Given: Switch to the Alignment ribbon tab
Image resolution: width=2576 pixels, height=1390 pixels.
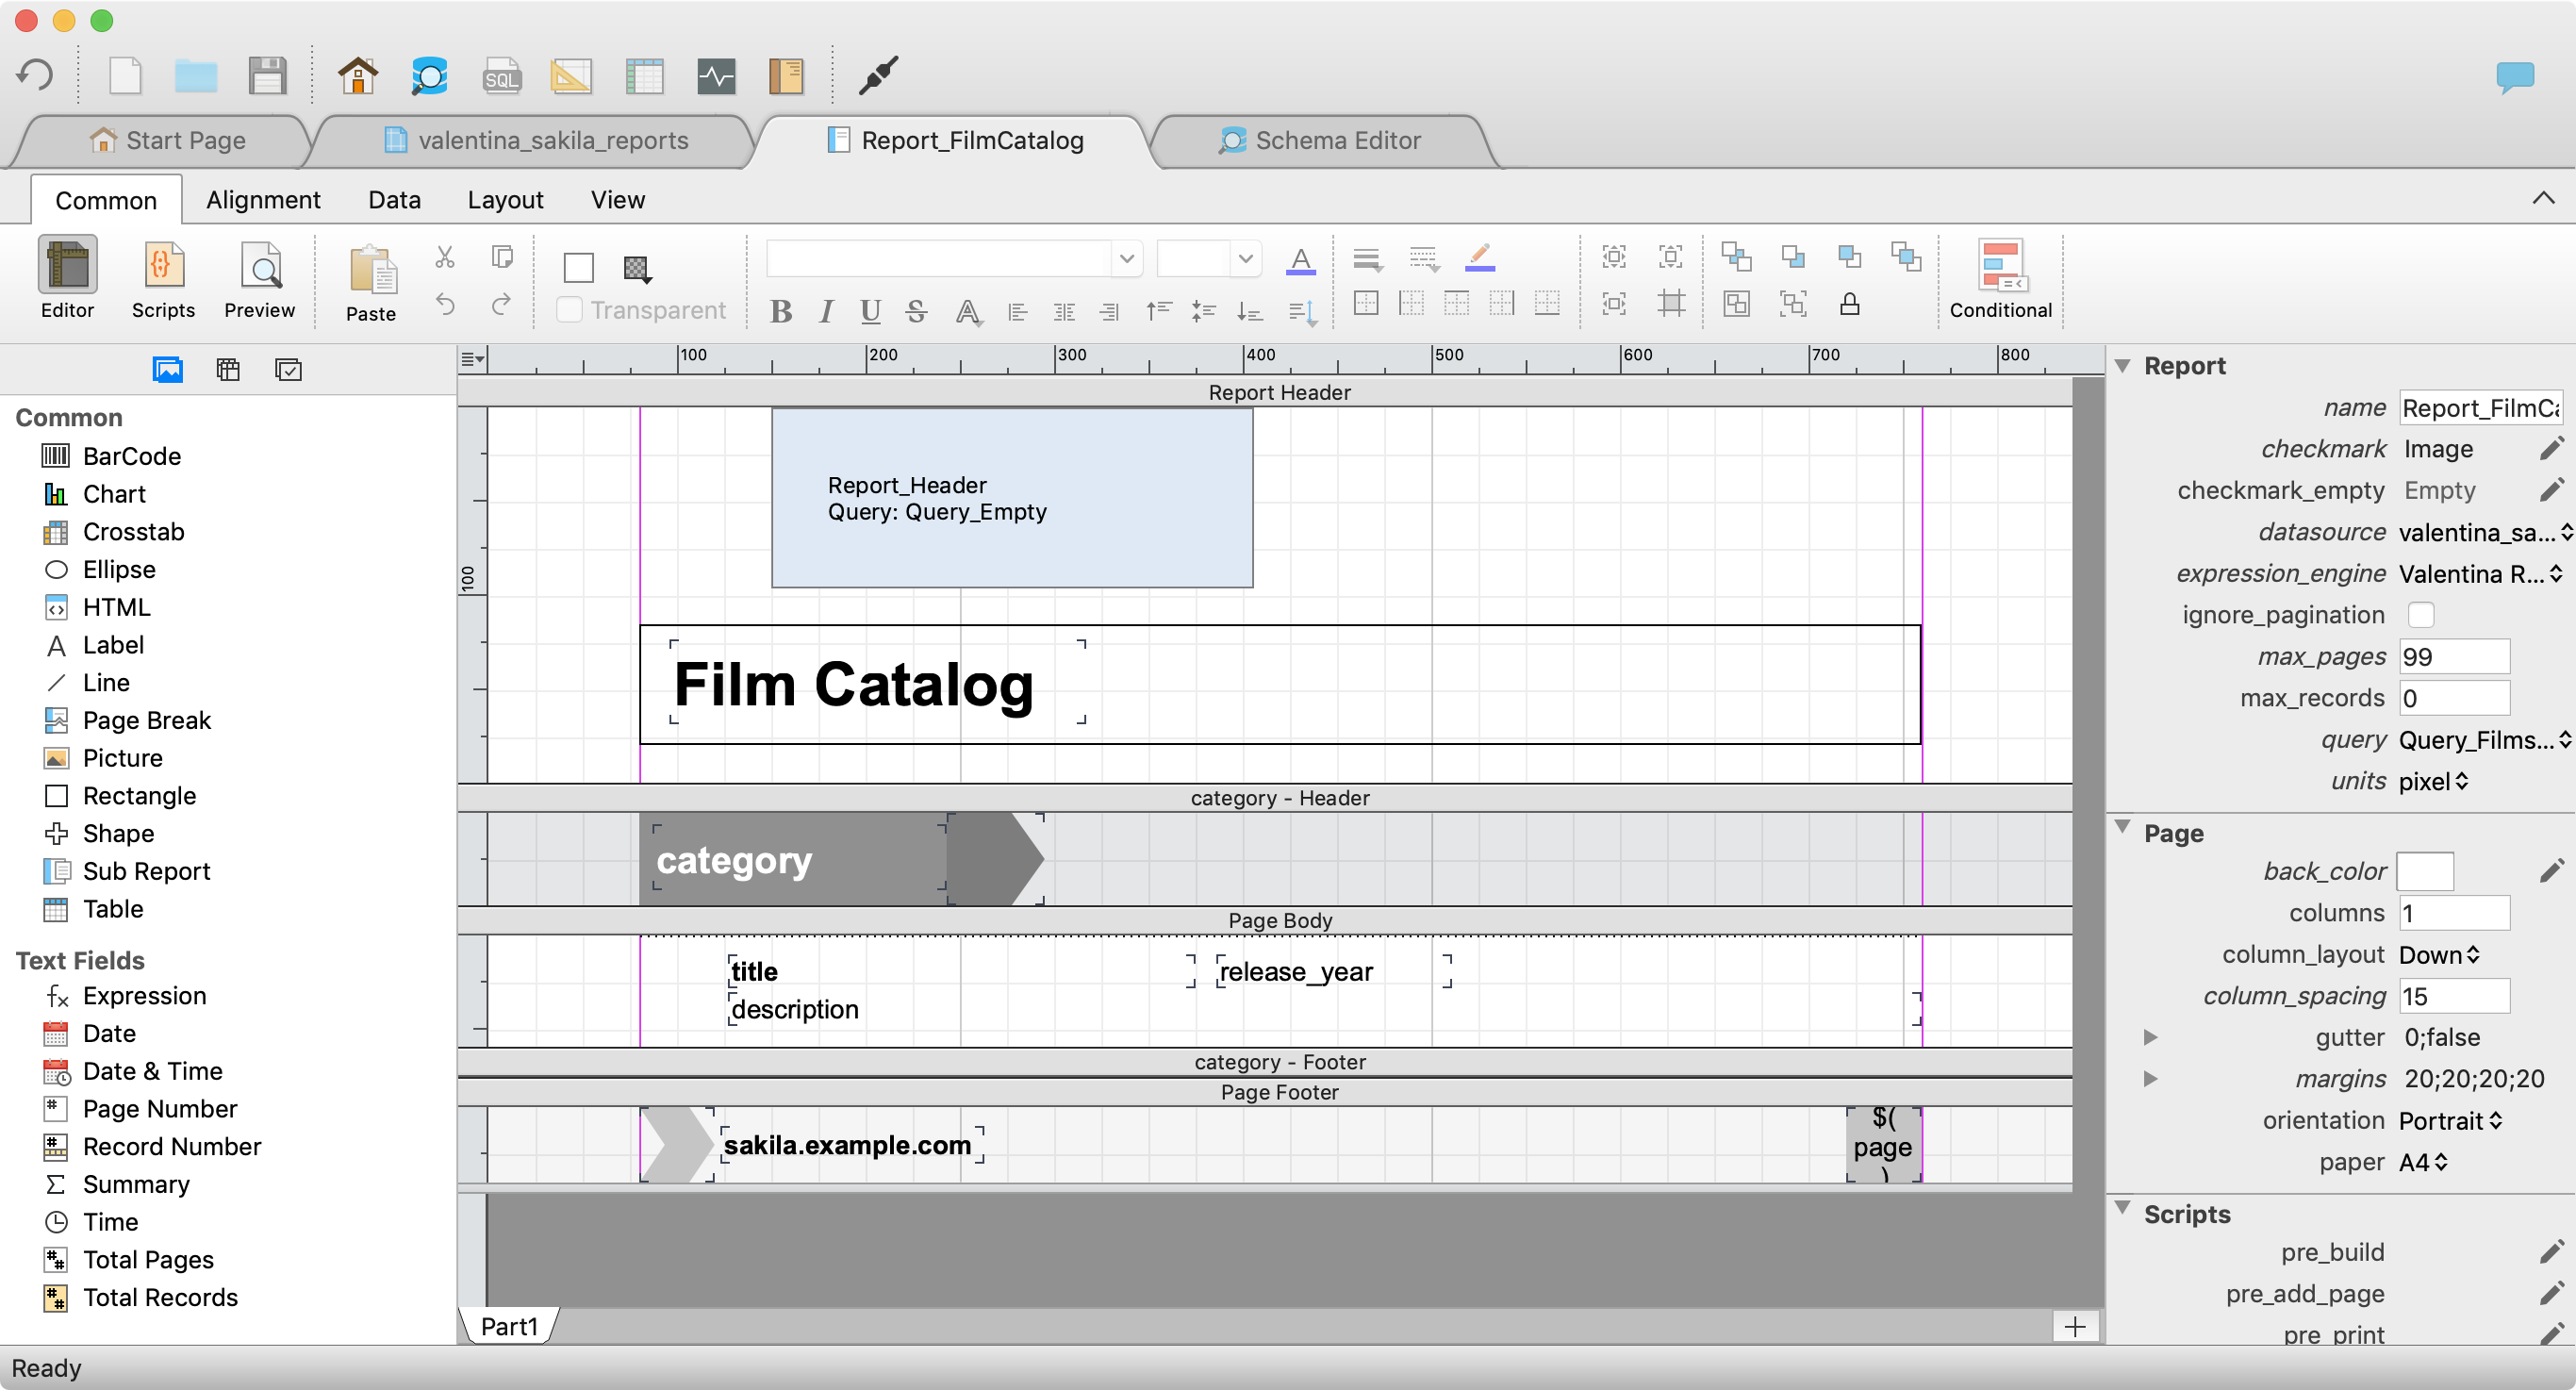Looking at the screenshot, I should (263, 200).
